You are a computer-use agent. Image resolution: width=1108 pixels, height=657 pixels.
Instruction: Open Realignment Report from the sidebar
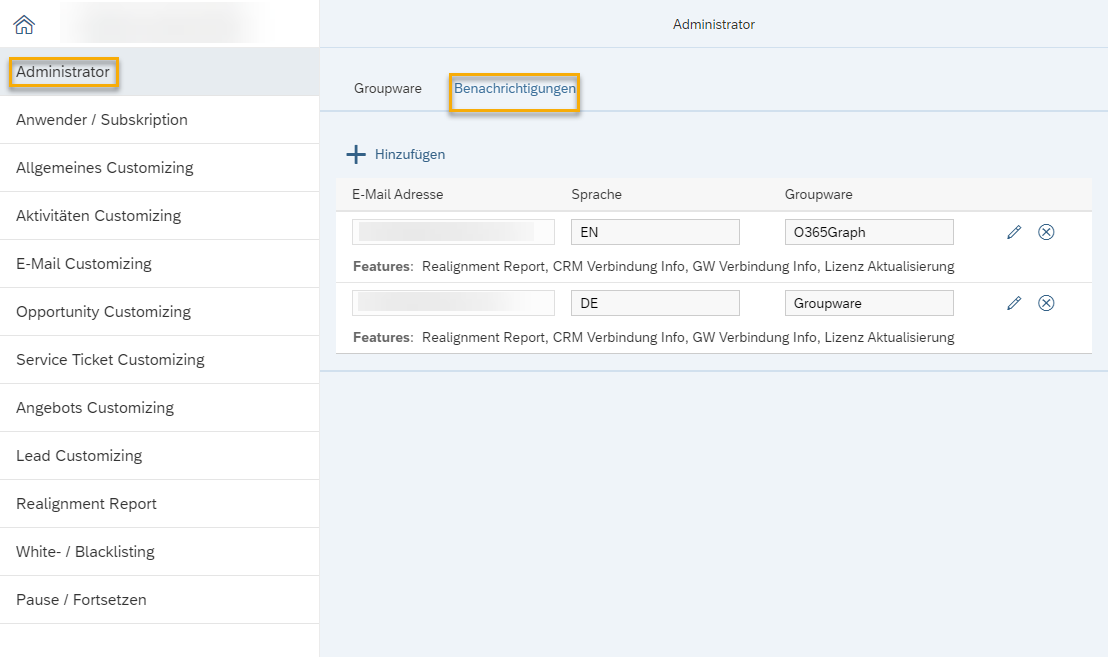point(86,504)
